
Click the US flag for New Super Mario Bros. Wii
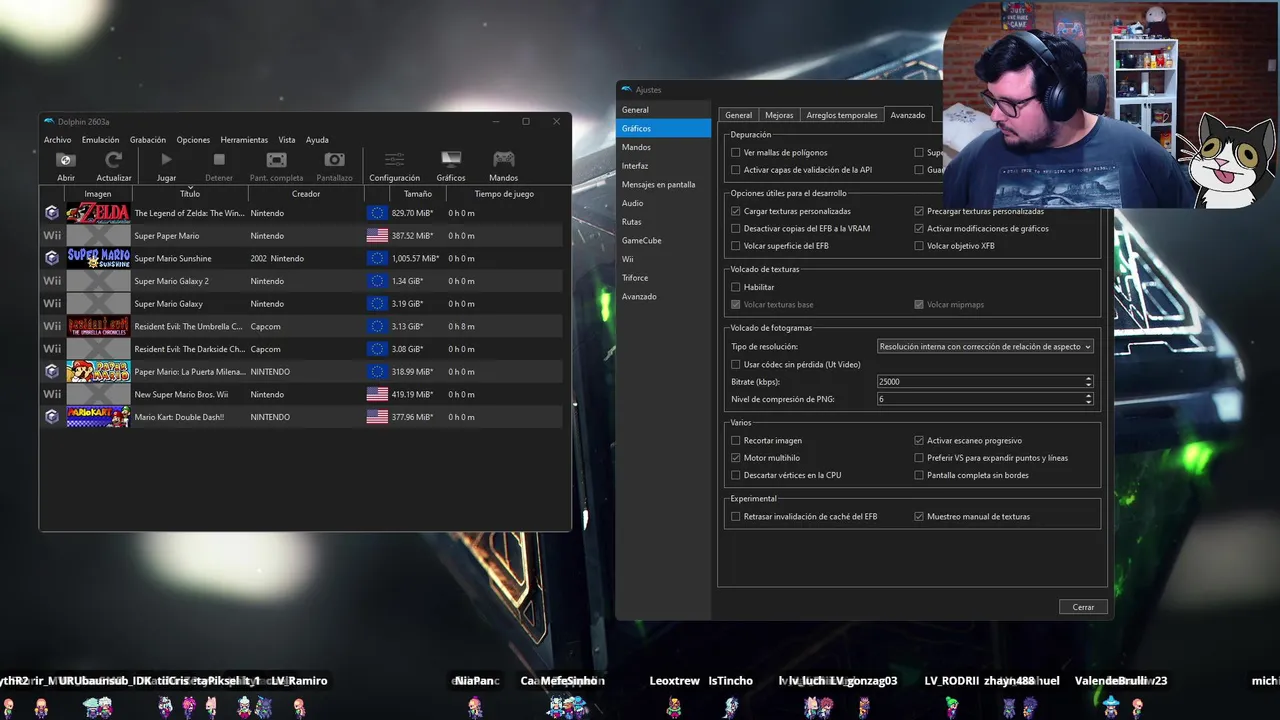[377, 394]
